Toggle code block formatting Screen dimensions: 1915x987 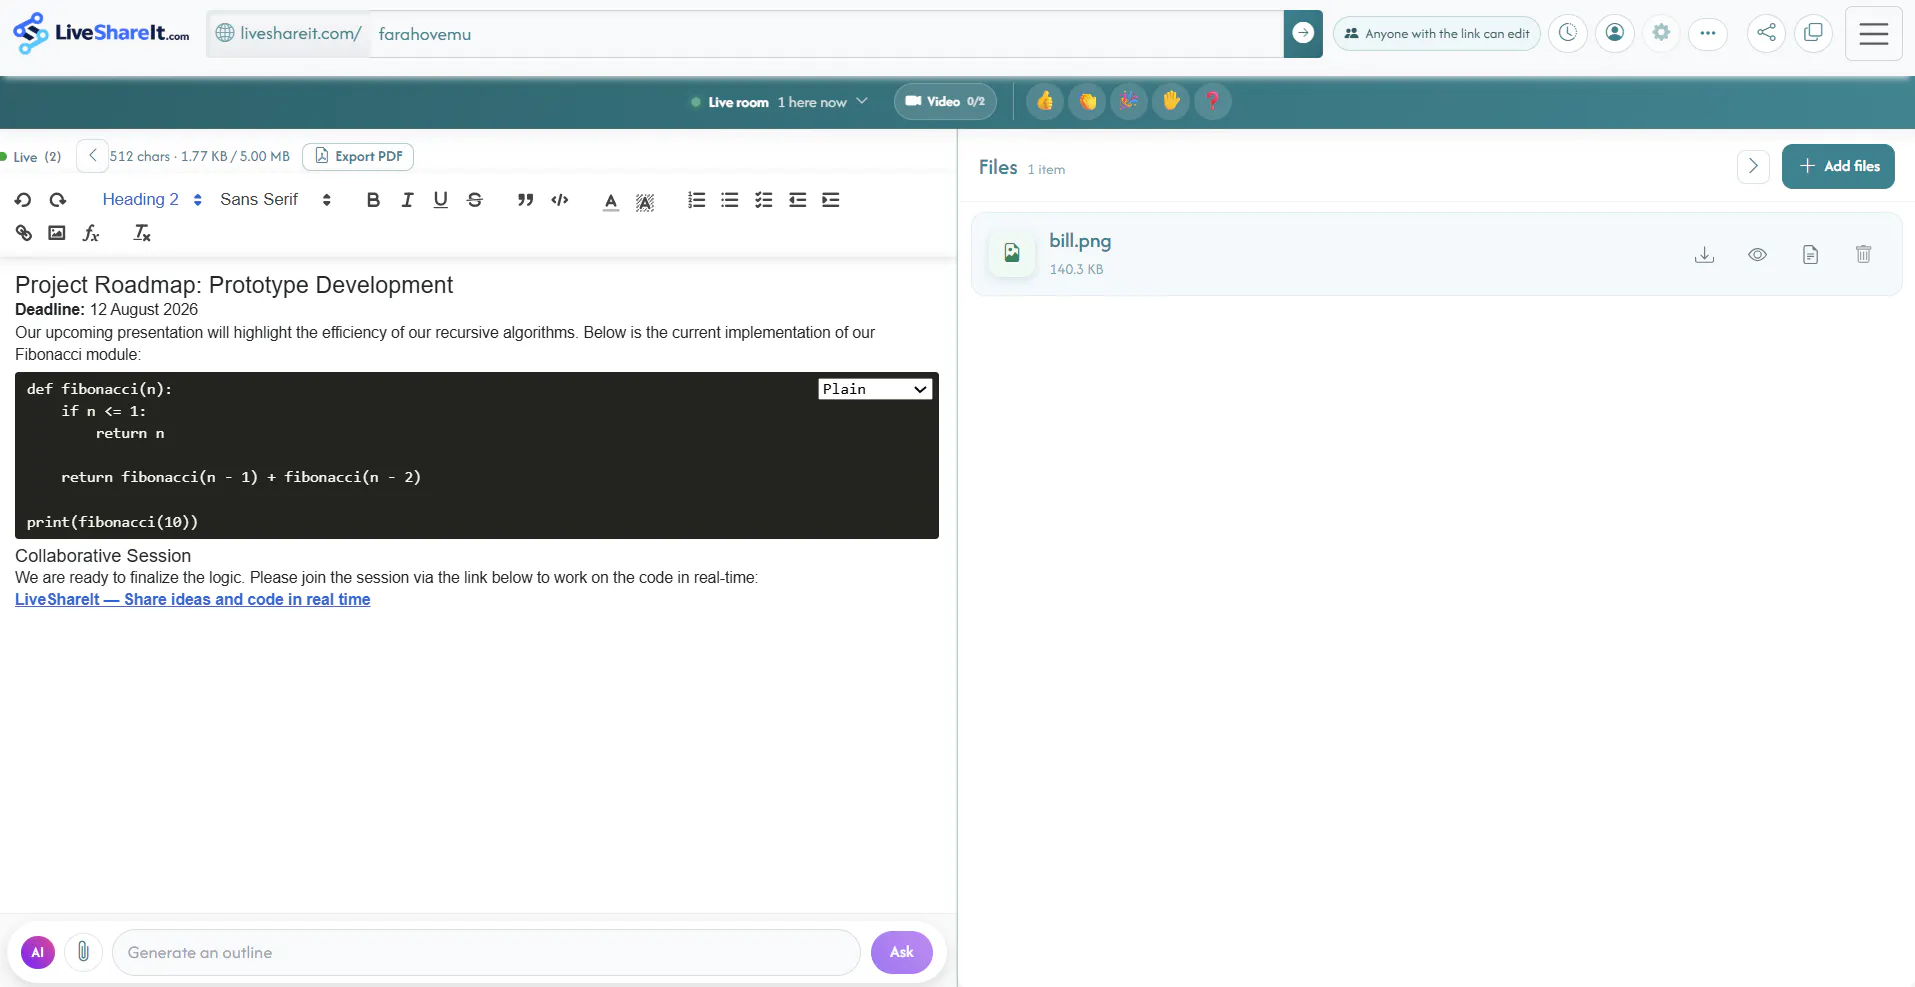[560, 200]
